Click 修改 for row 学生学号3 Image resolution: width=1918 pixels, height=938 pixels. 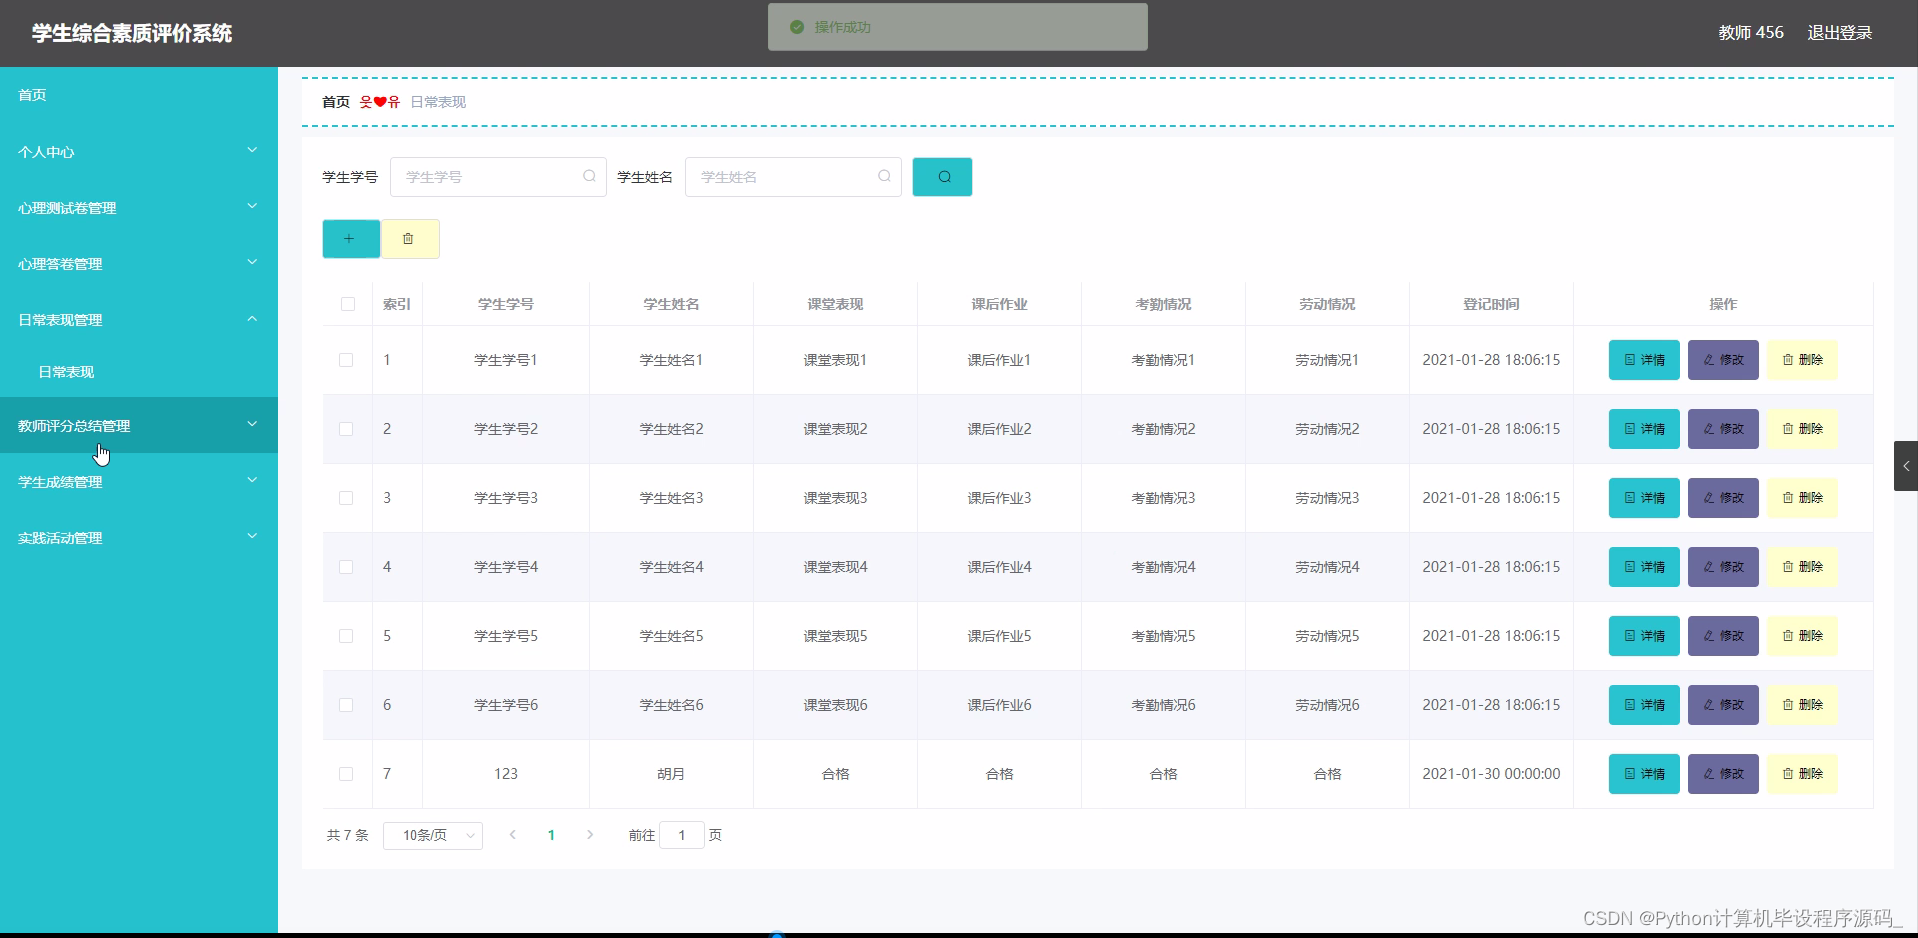[1723, 498]
